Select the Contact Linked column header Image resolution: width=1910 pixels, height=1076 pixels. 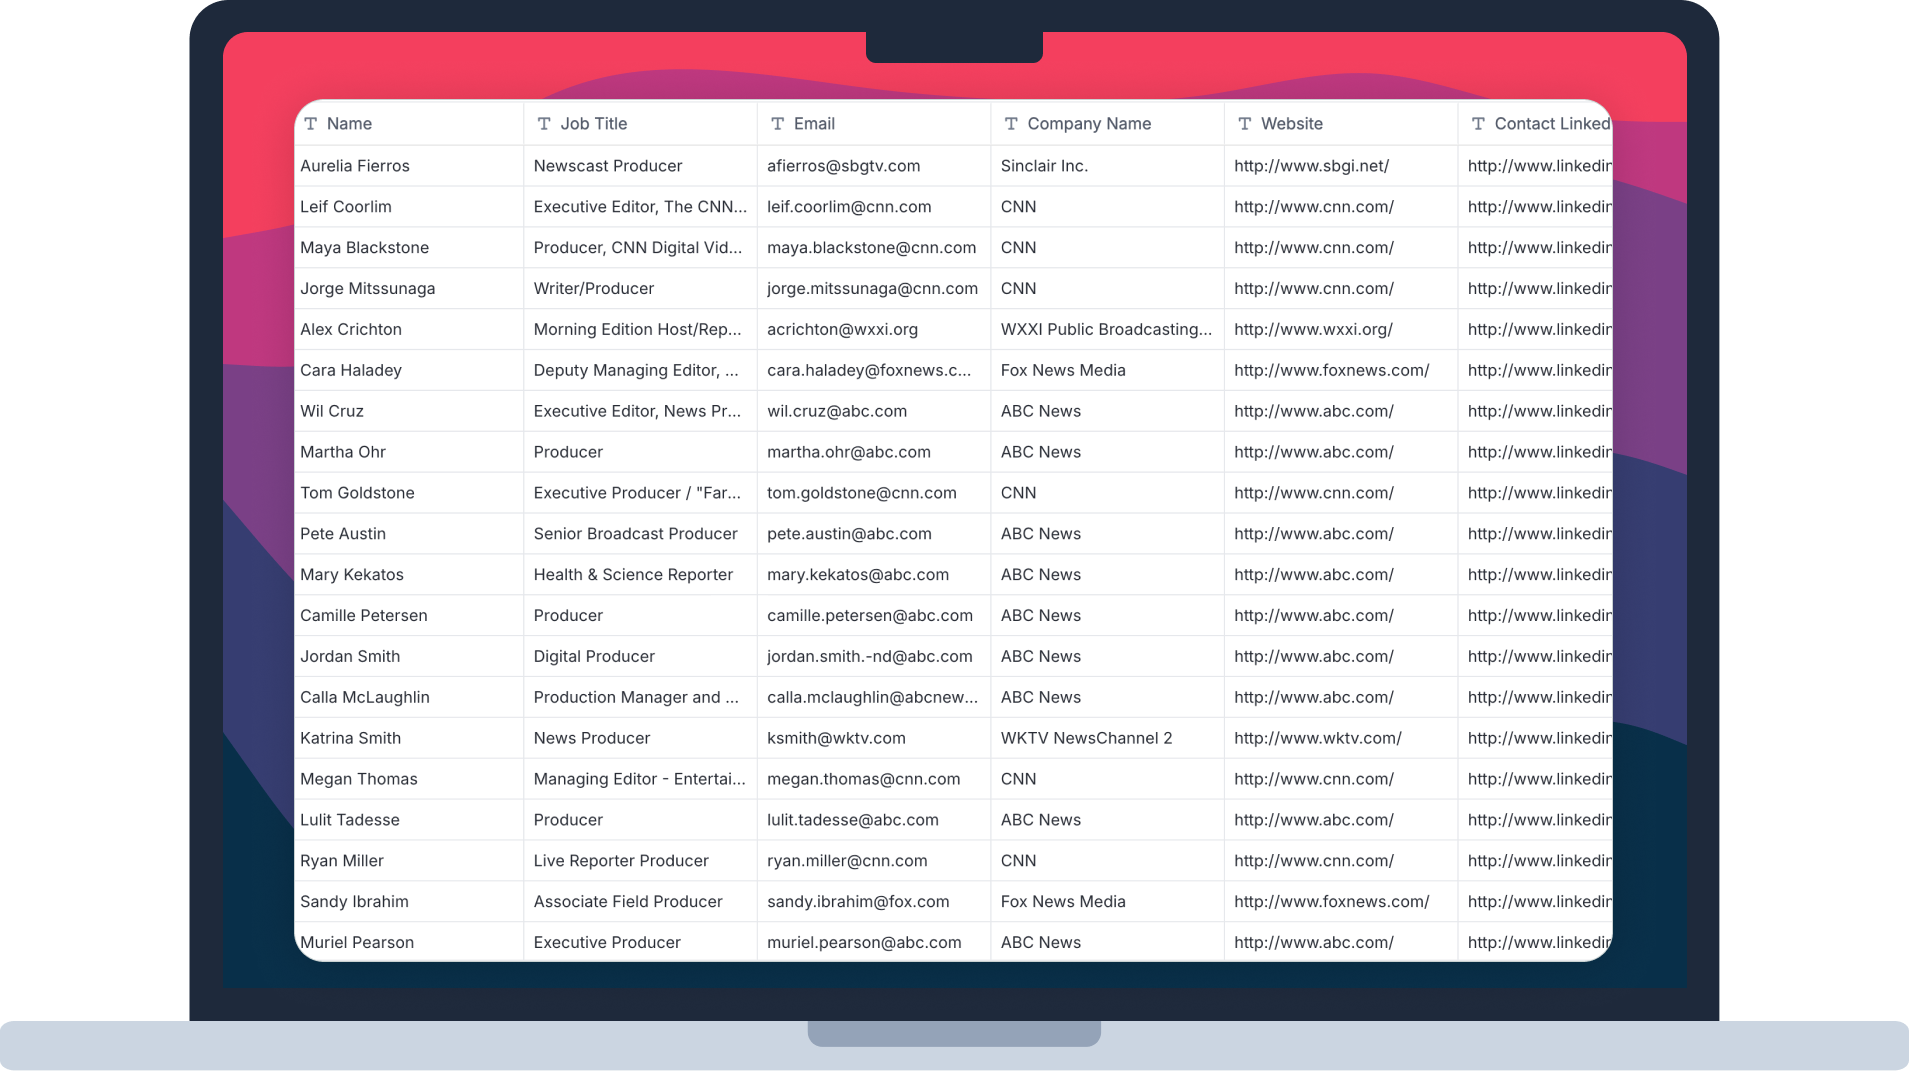tap(1535, 124)
